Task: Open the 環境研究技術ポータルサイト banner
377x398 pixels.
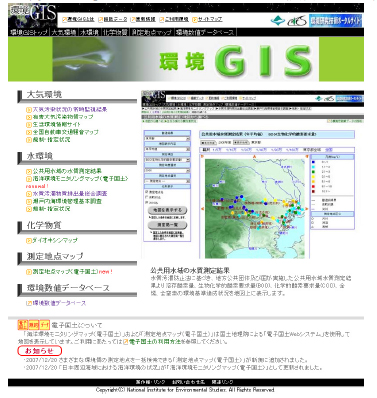Action: tap(335, 21)
